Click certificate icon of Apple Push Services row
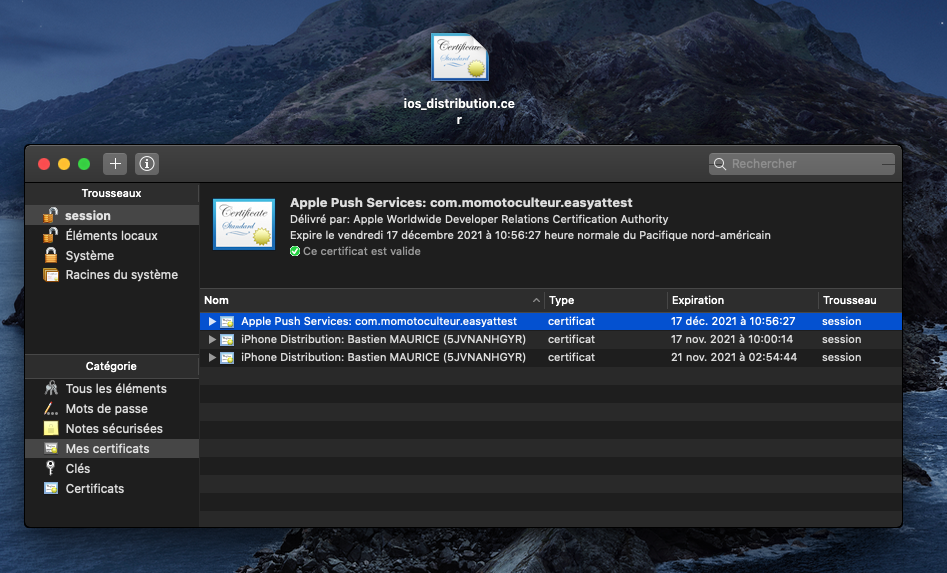Viewport: 947px width, 573px height. click(x=227, y=322)
